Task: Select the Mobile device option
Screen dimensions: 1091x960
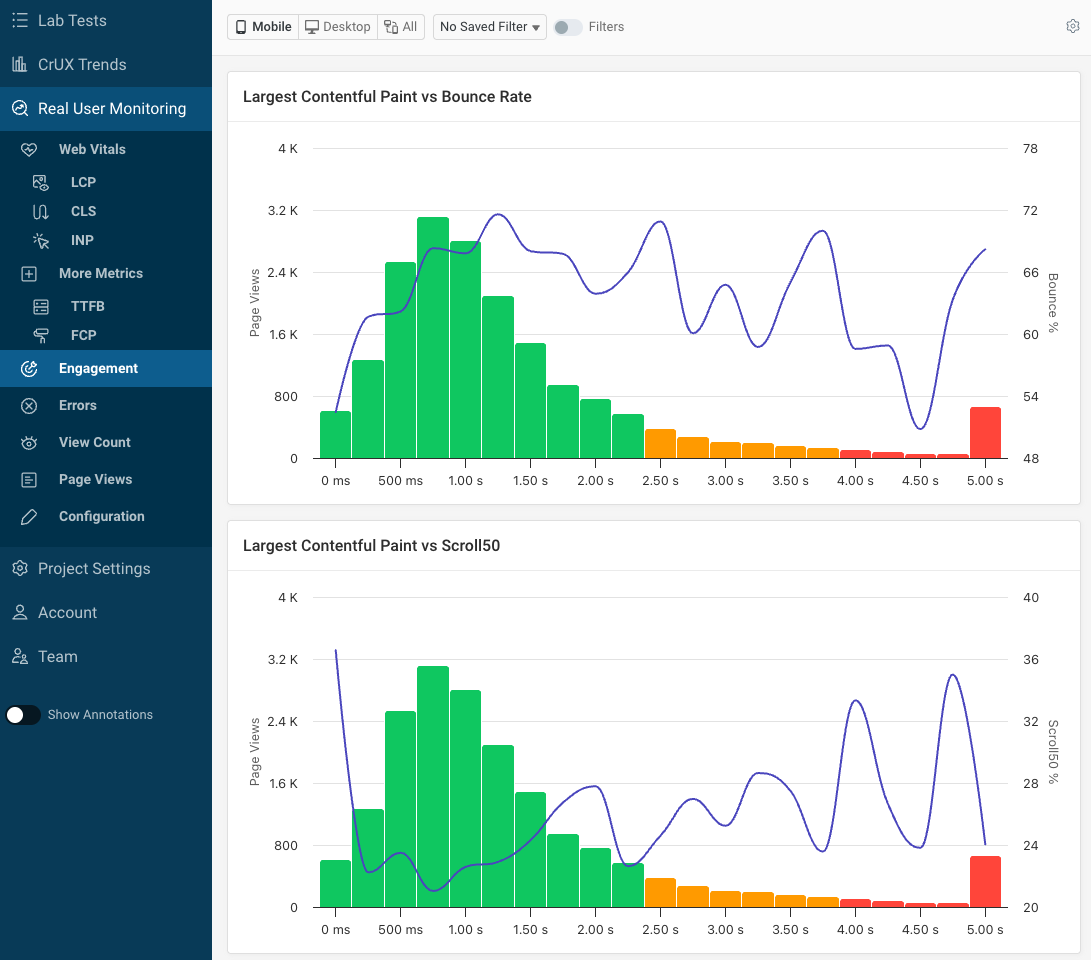Action: click(263, 27)
